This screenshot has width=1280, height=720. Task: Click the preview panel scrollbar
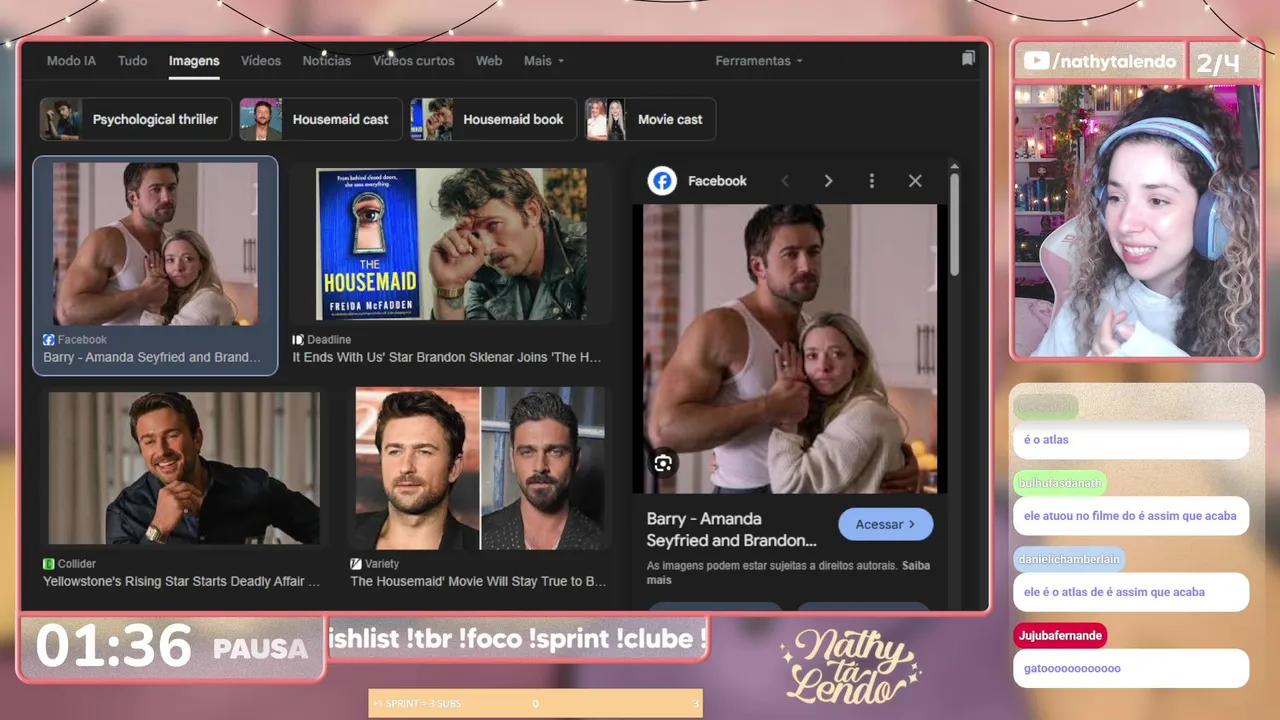click(x=955, y=225)
